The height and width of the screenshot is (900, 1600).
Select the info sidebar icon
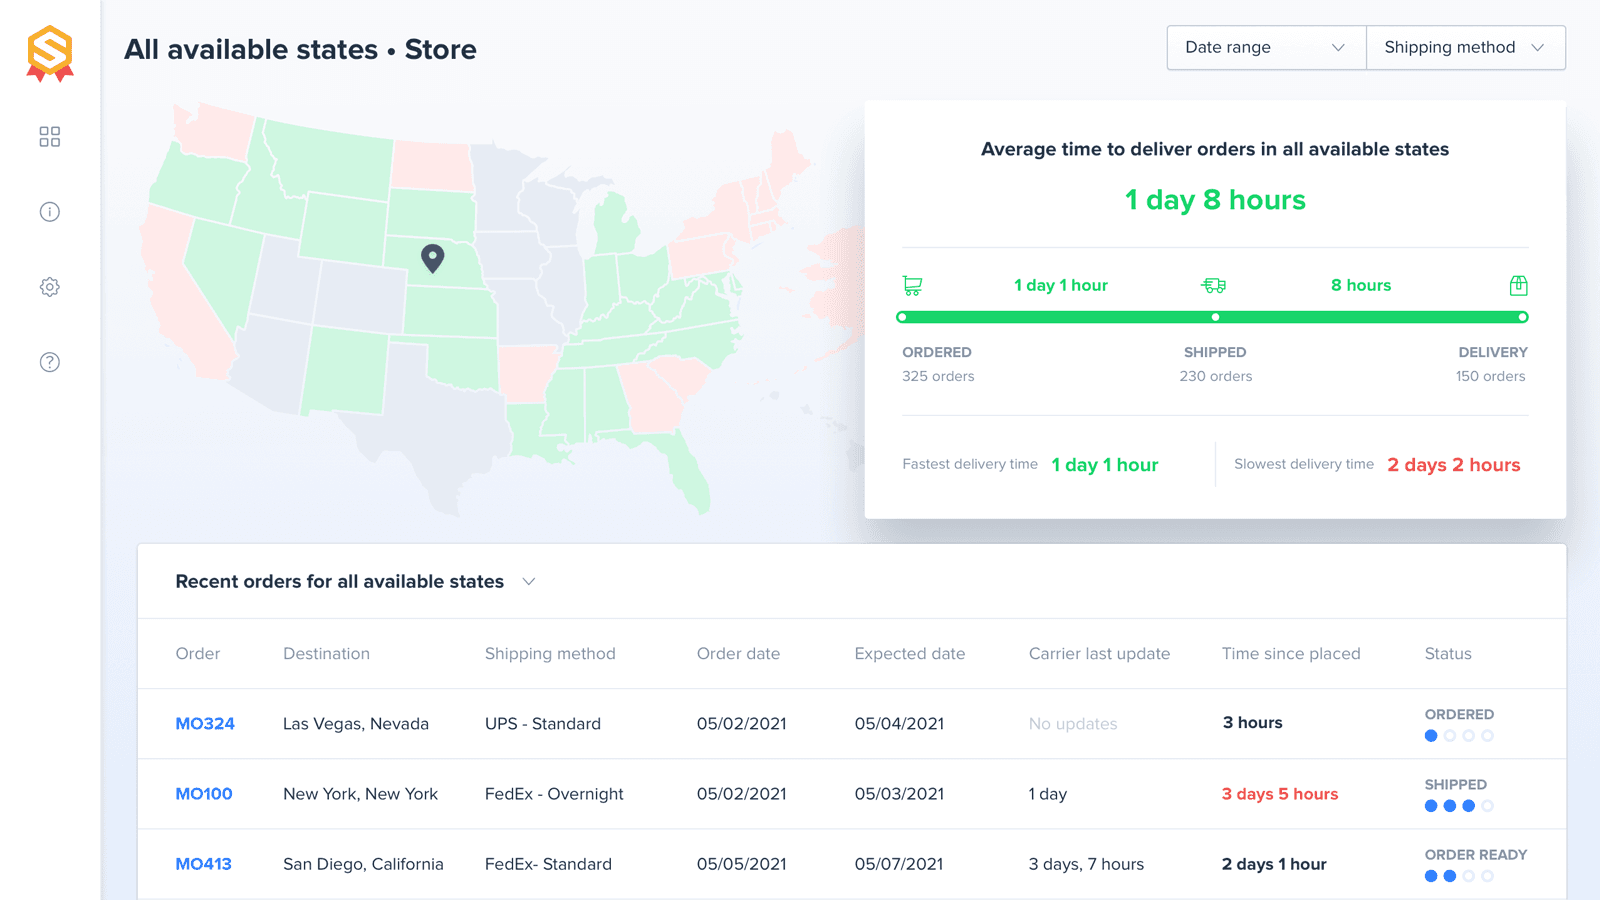click(x=49, y=212)
